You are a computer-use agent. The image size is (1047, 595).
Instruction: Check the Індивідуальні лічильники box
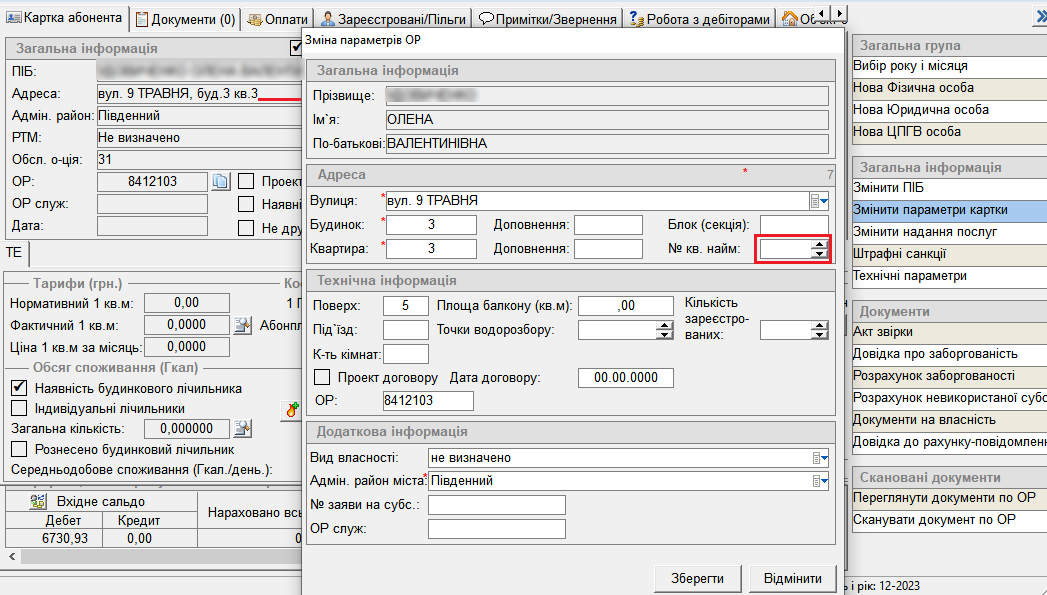point(18,408)
